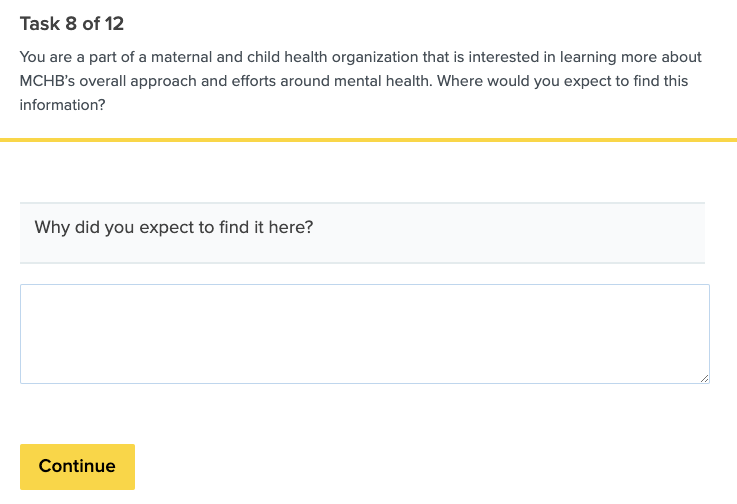Click the word "information?" ending the description
This screenshot has height=504, width=737.
pyautogui.click(x=62, y=105)
